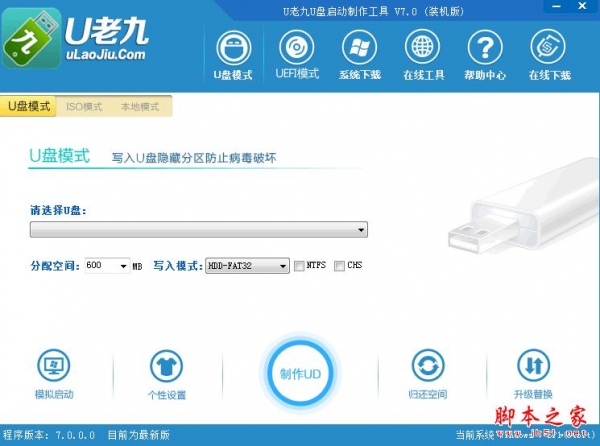Switch to the 本地模式 tab

pos(140,106)
